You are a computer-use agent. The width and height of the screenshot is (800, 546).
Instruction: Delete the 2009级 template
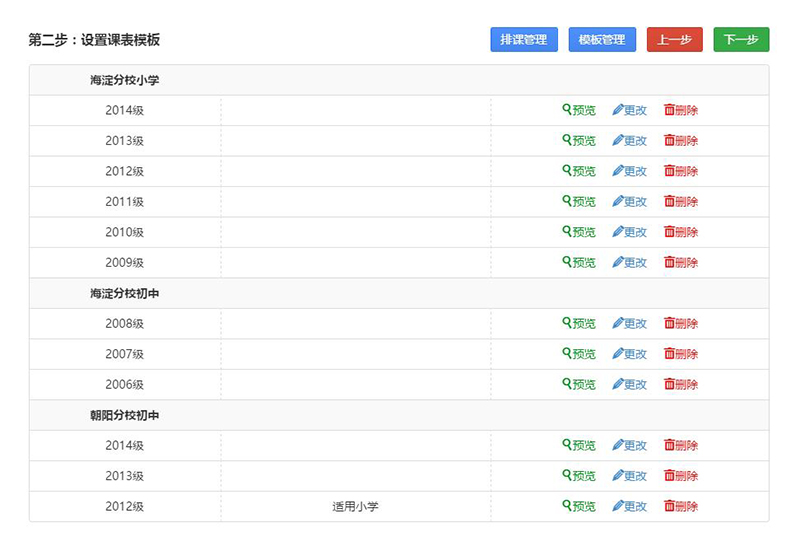pos(681,262)
